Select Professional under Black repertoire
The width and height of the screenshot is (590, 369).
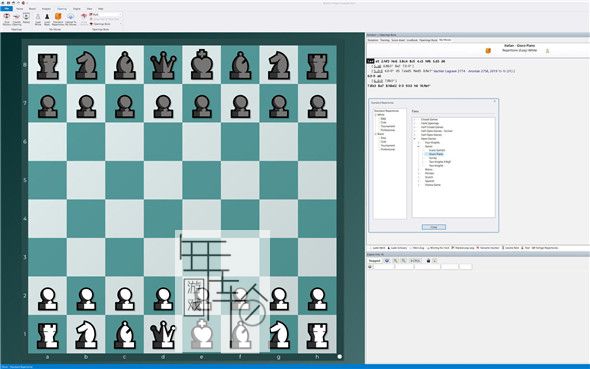click(388, 149)
